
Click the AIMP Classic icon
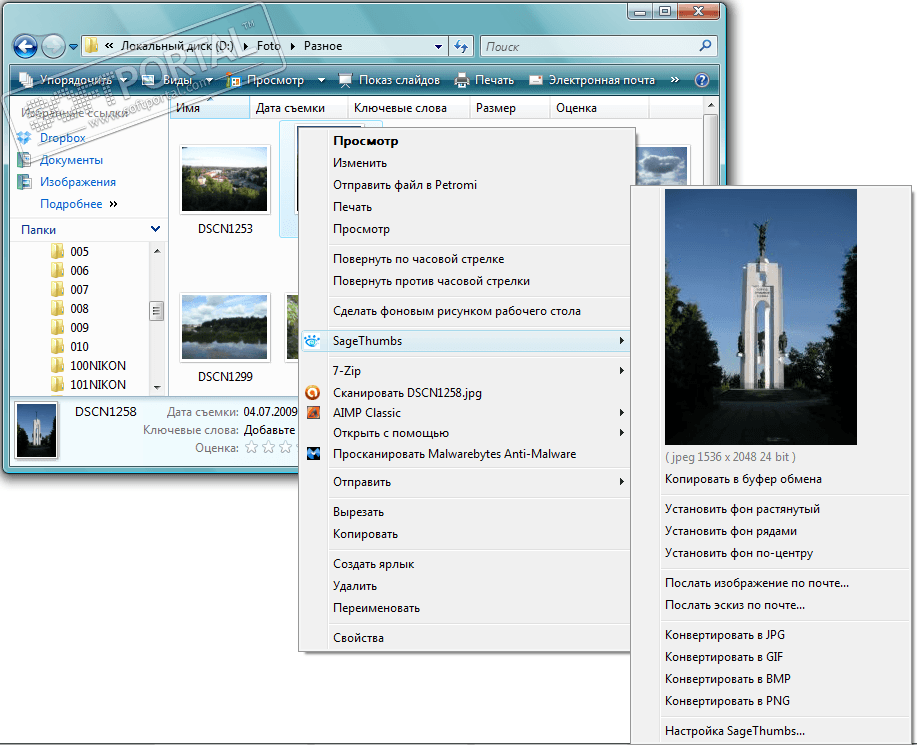313,413
